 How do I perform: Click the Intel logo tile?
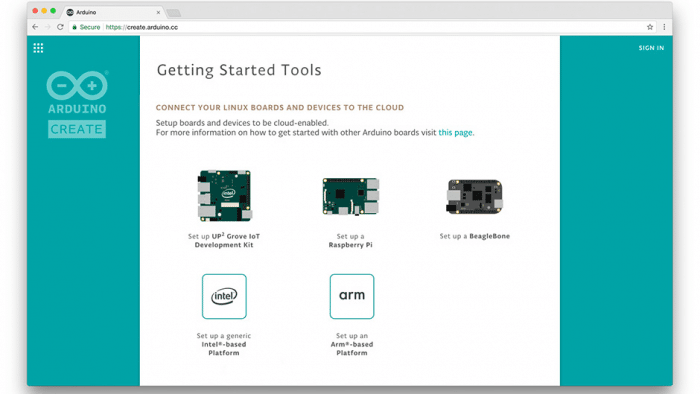pos(224,296)
